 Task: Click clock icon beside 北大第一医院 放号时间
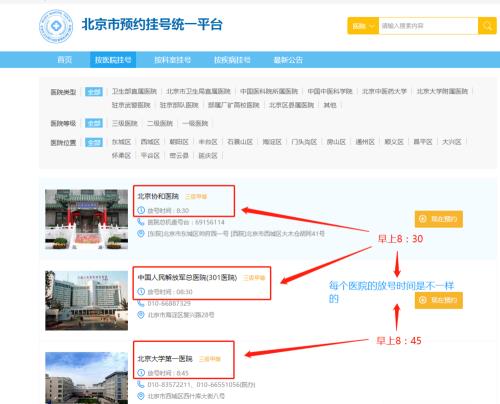[x=141, y=373]
